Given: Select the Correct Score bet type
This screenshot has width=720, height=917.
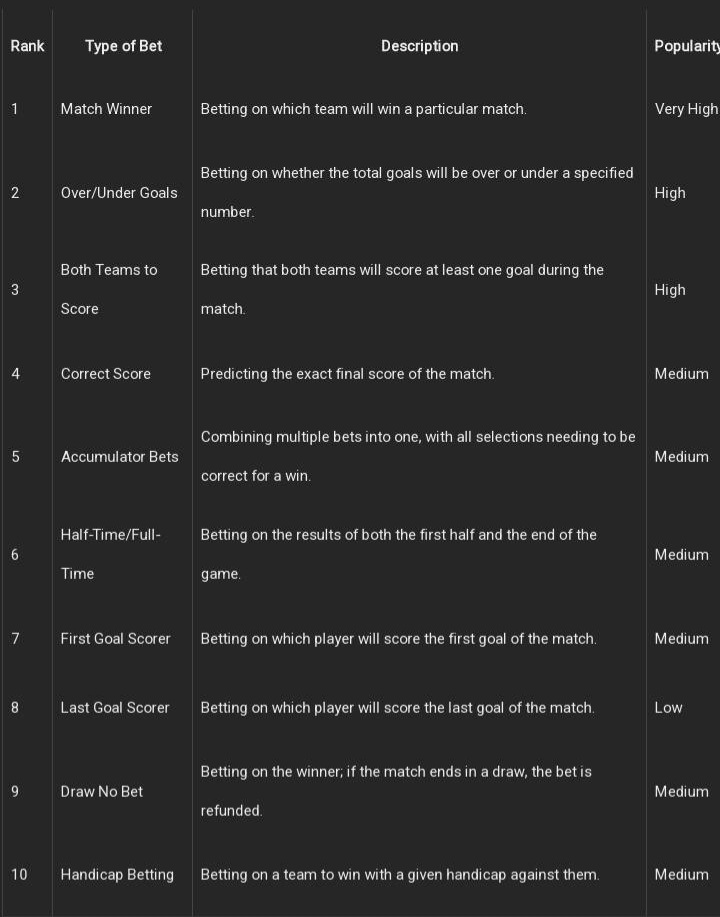Looking at the screenshot, I should (106, 374).
